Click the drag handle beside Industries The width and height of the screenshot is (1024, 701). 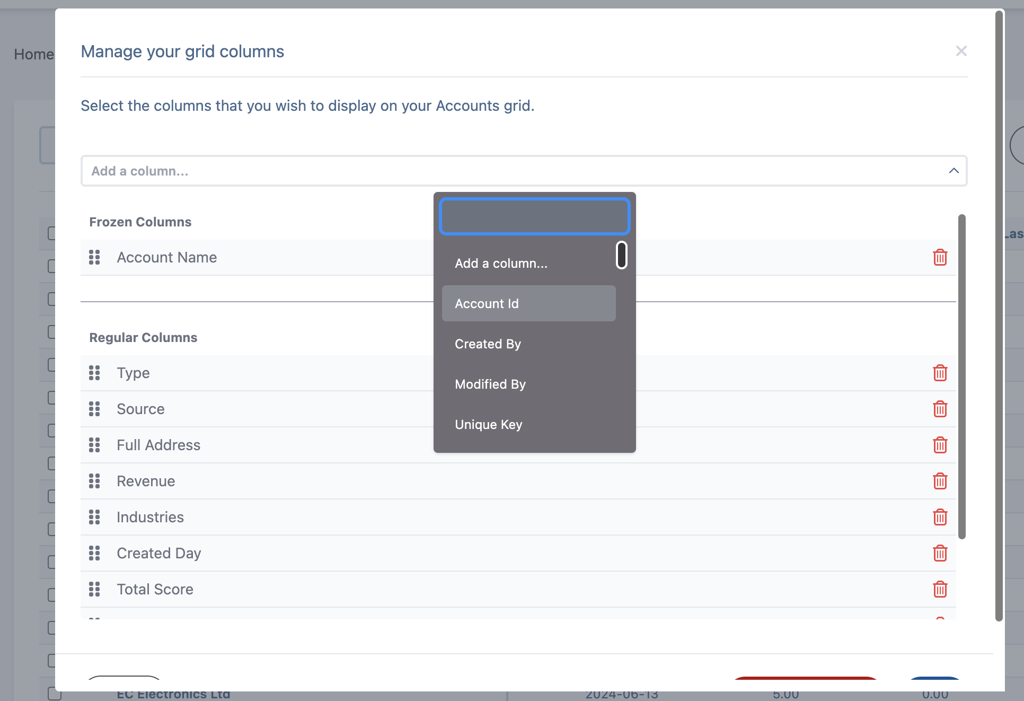[95, 517]
